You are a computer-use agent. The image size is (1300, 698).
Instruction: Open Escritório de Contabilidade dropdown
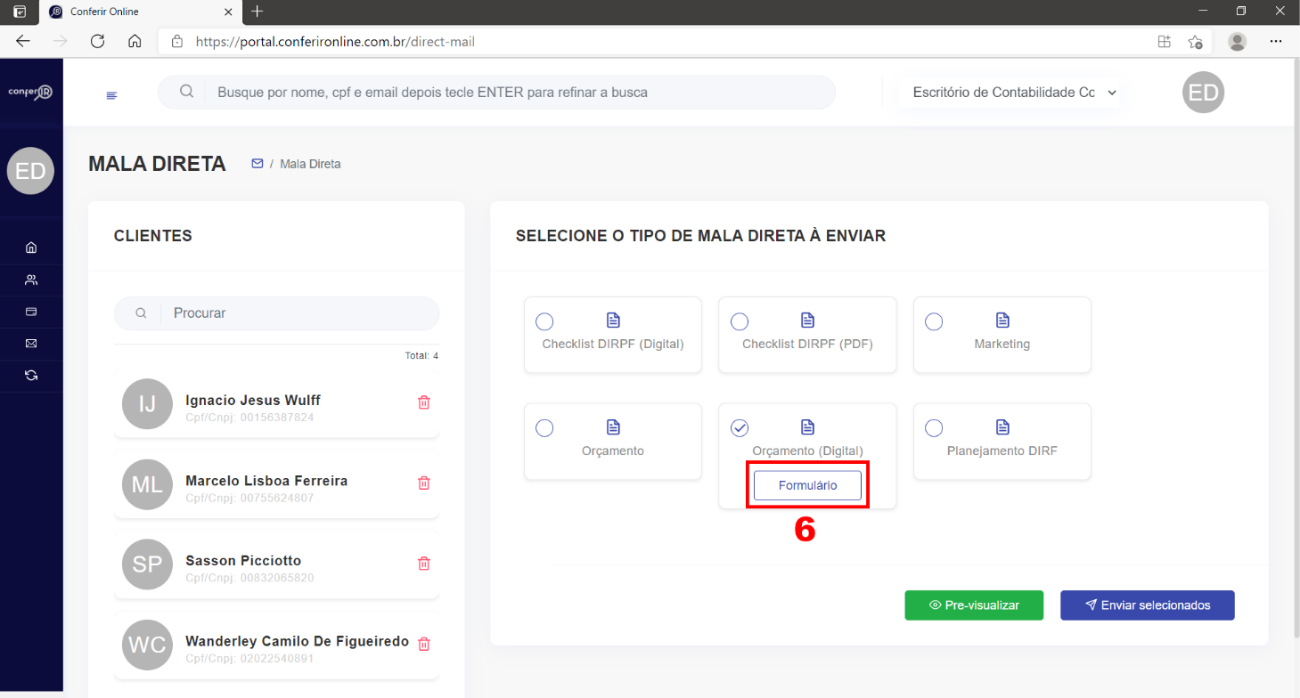(1008, 92)
